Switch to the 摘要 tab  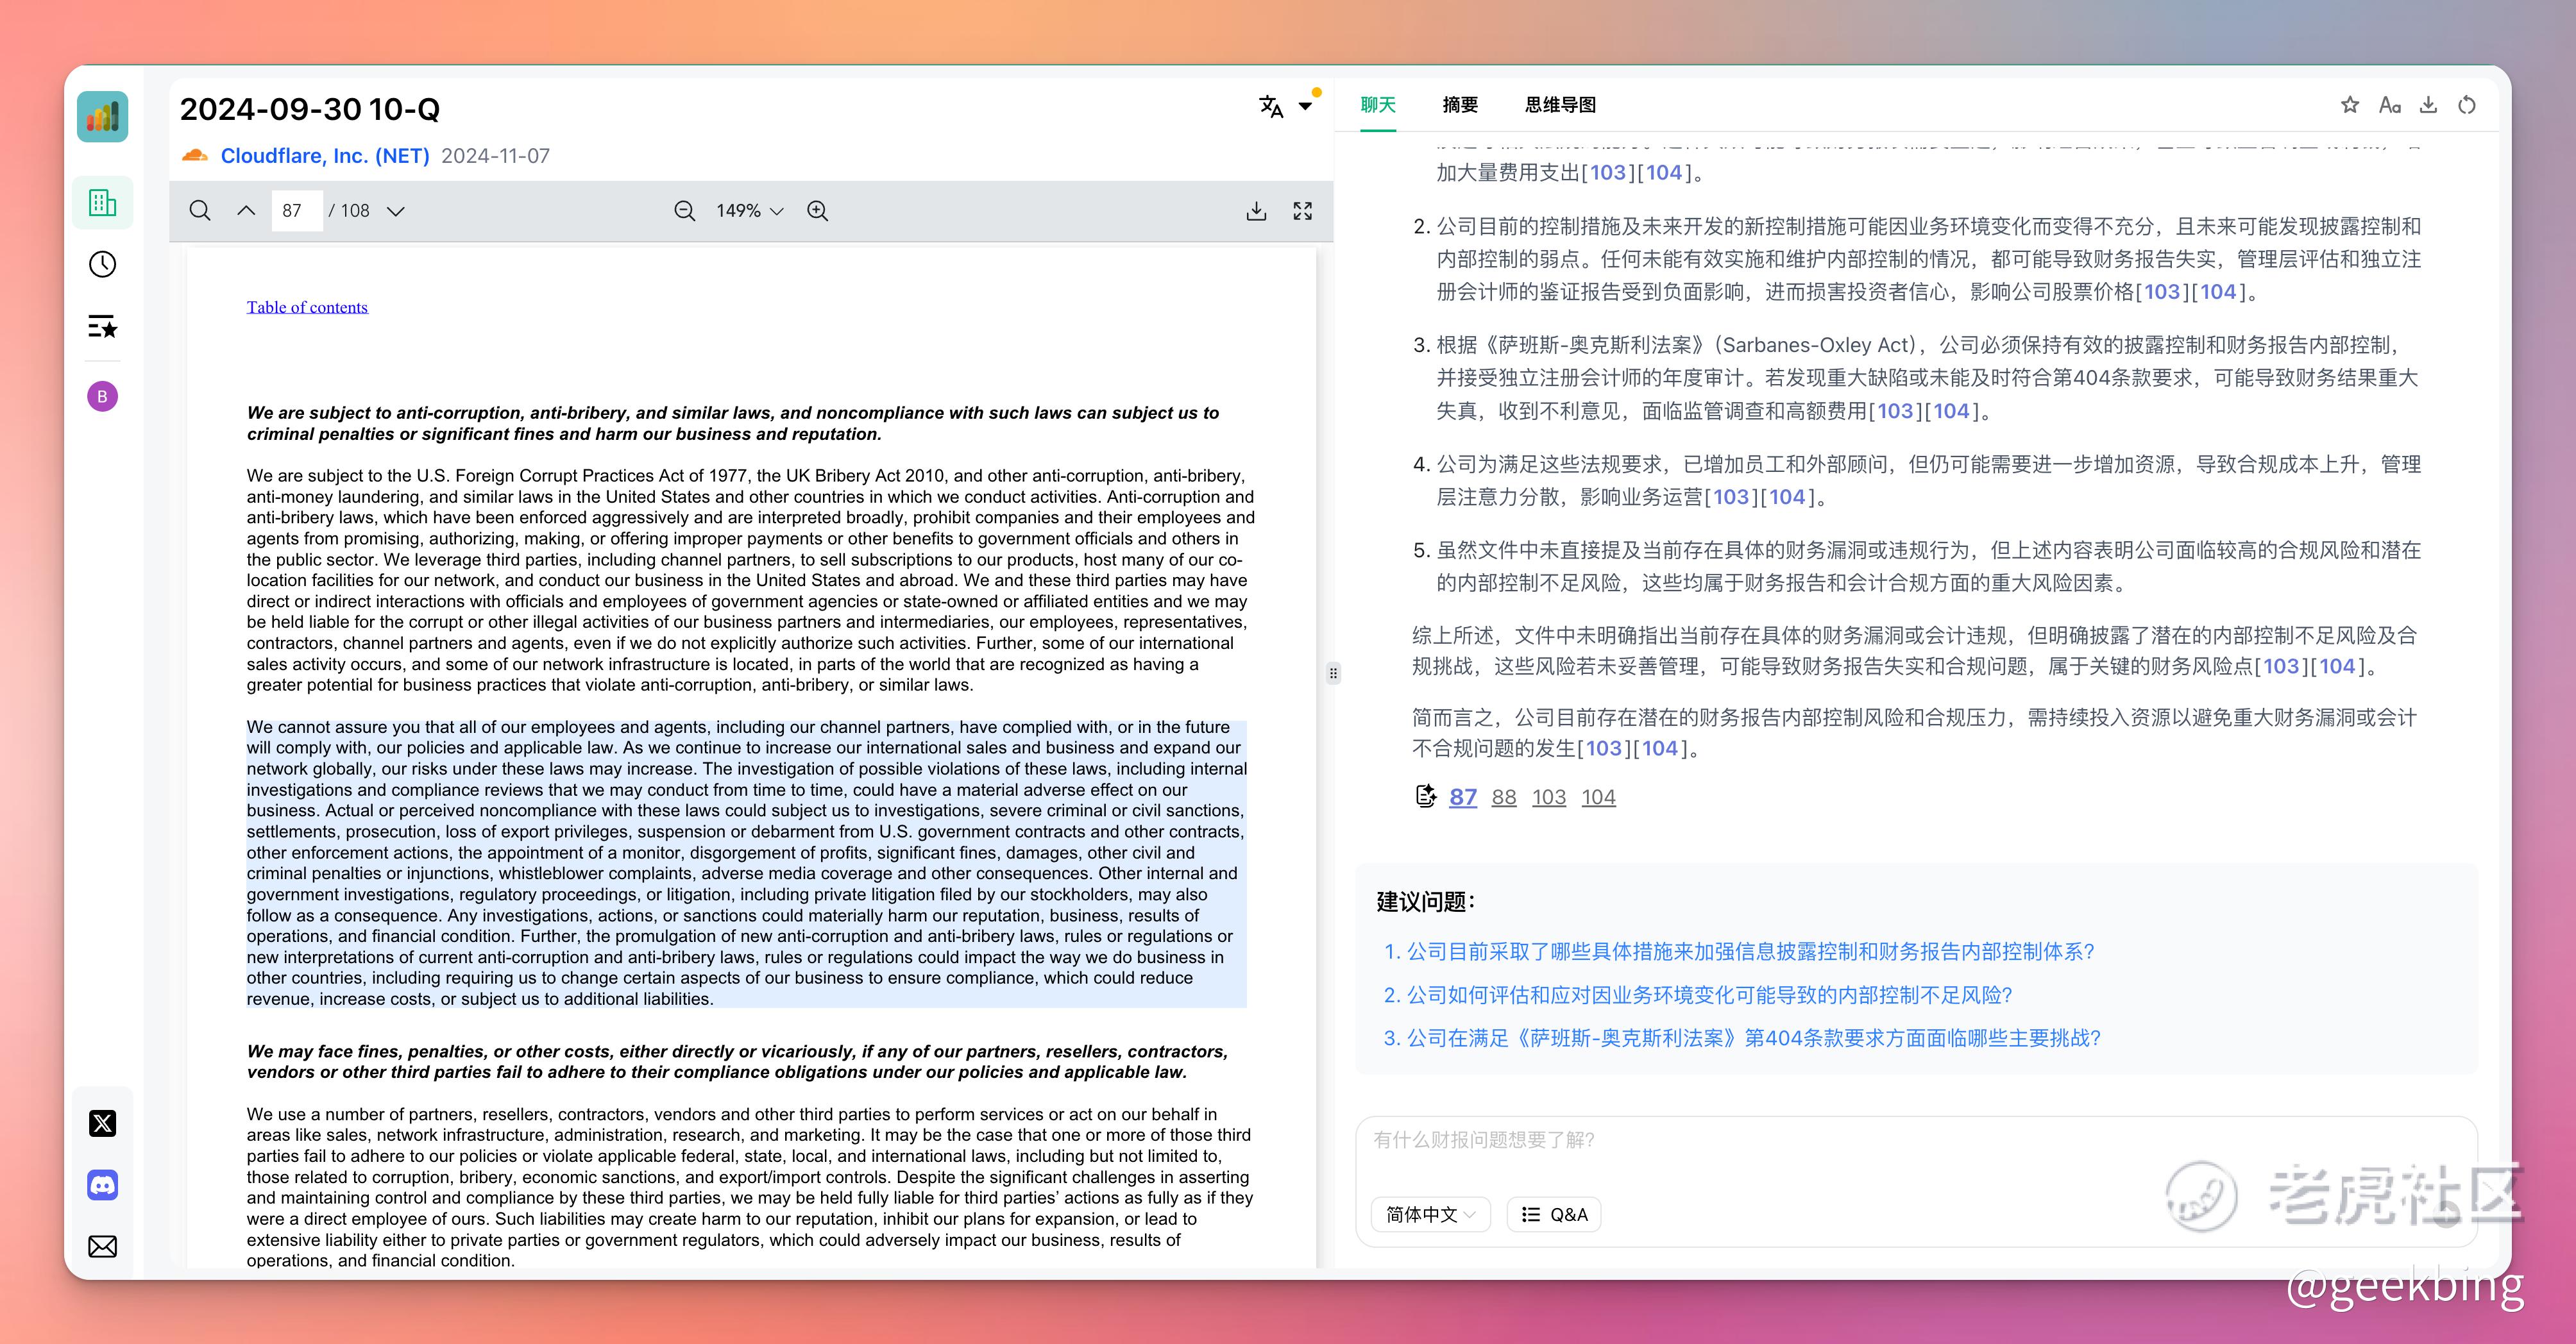coord(1460,105)
